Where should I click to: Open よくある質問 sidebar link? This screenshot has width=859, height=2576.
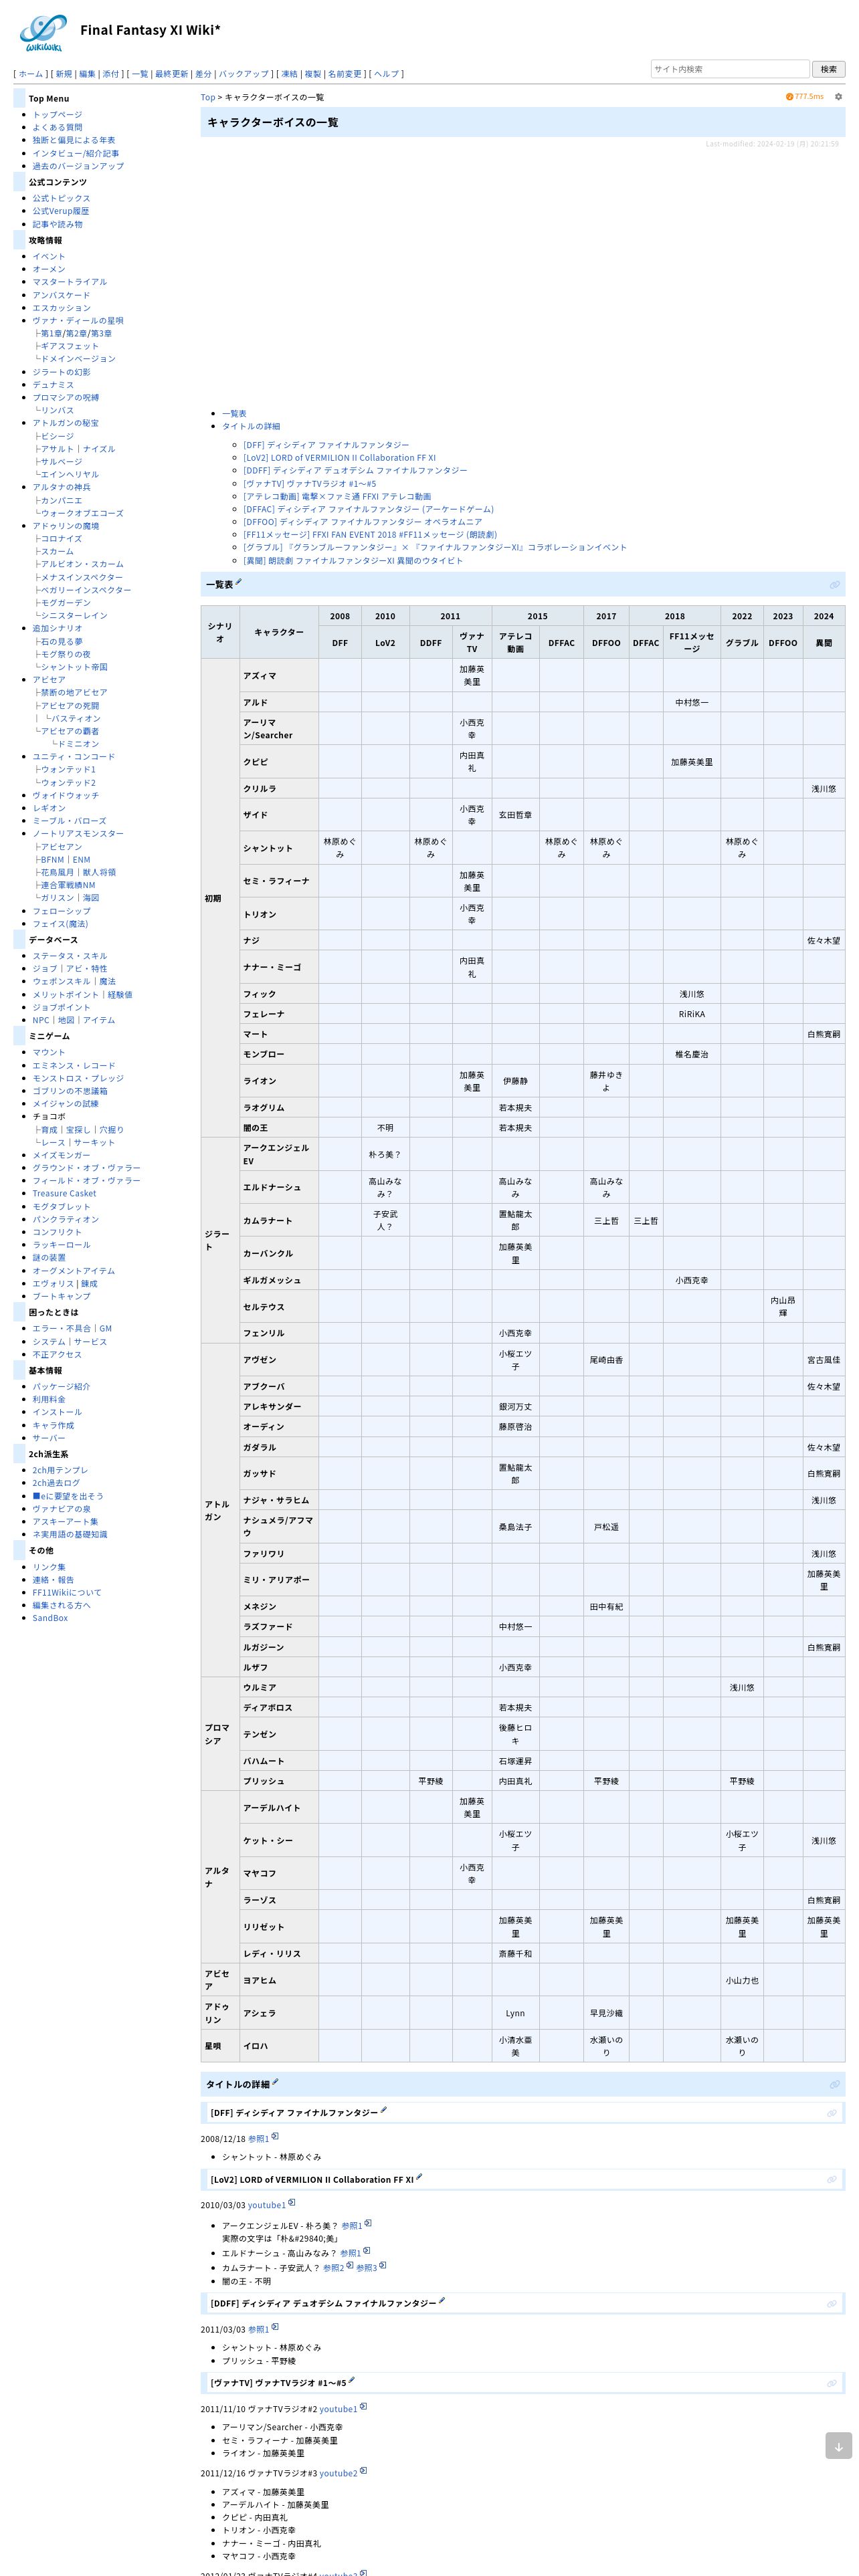(57, 128)
